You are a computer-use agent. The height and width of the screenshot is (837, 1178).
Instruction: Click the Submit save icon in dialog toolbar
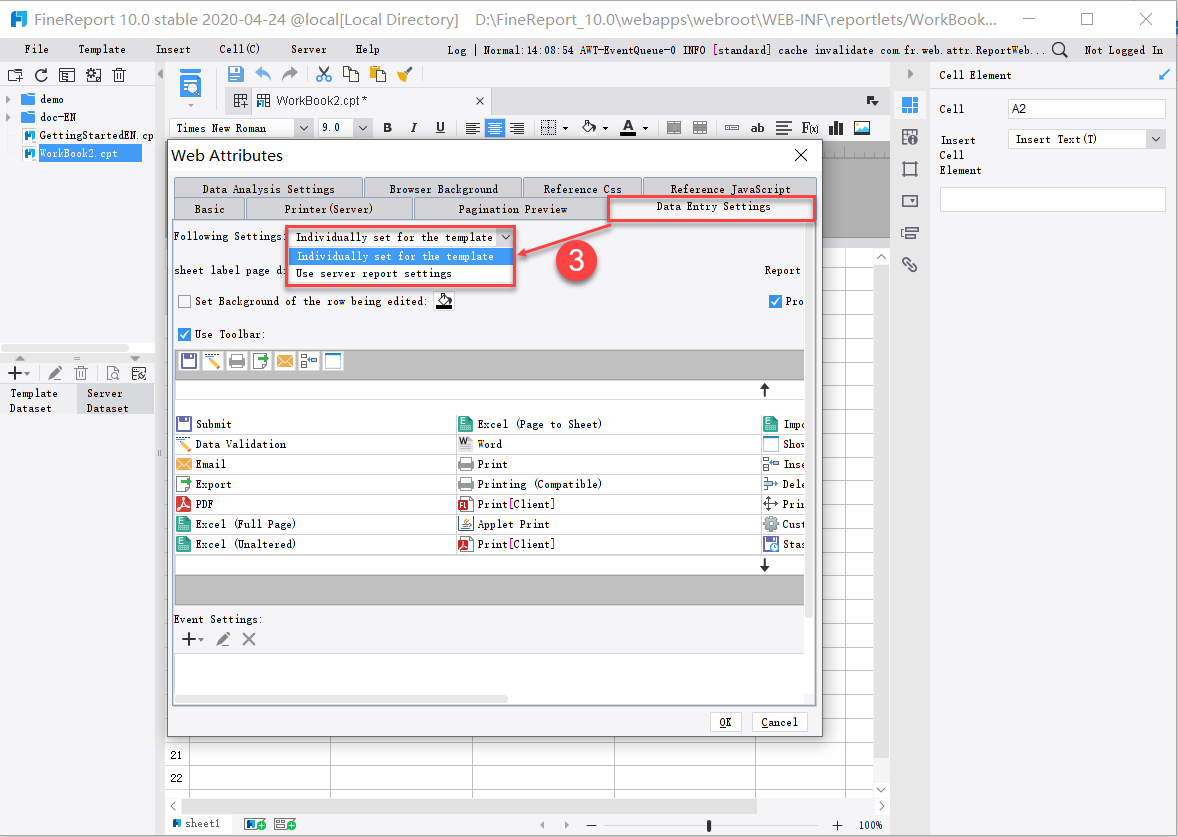(189, 361)
